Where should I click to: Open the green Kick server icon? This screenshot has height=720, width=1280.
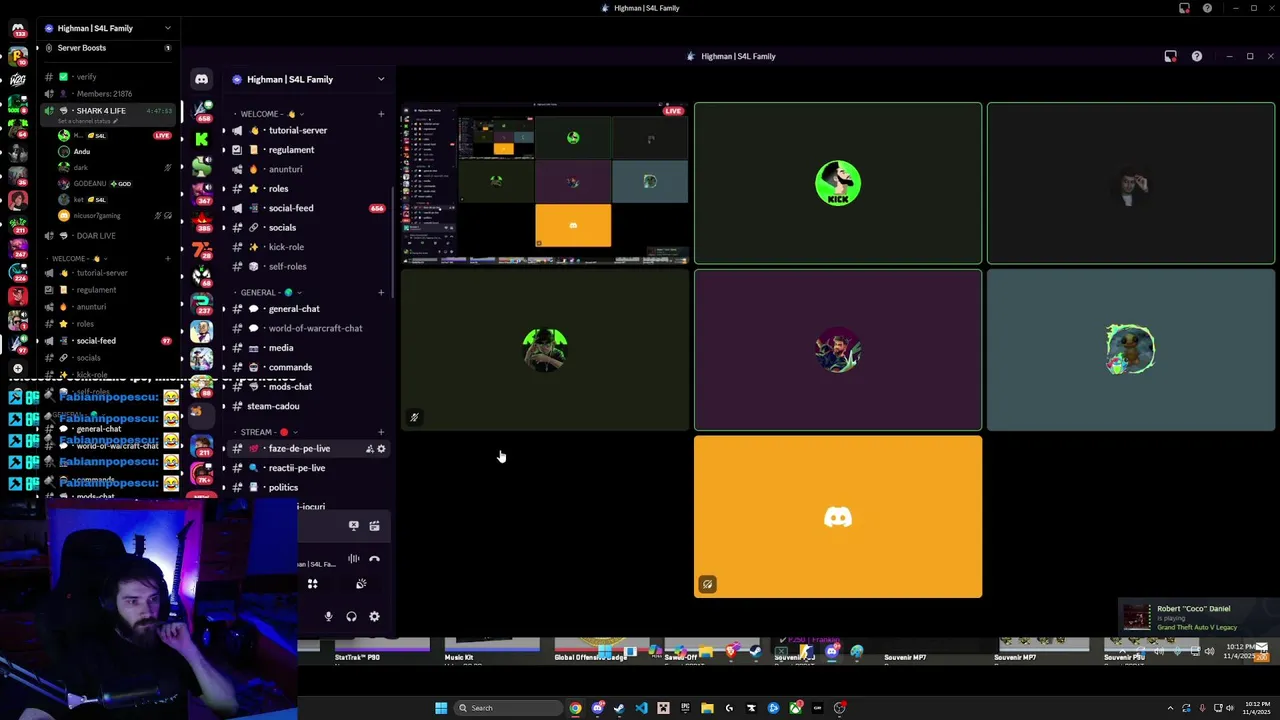[x=201, y=139]
